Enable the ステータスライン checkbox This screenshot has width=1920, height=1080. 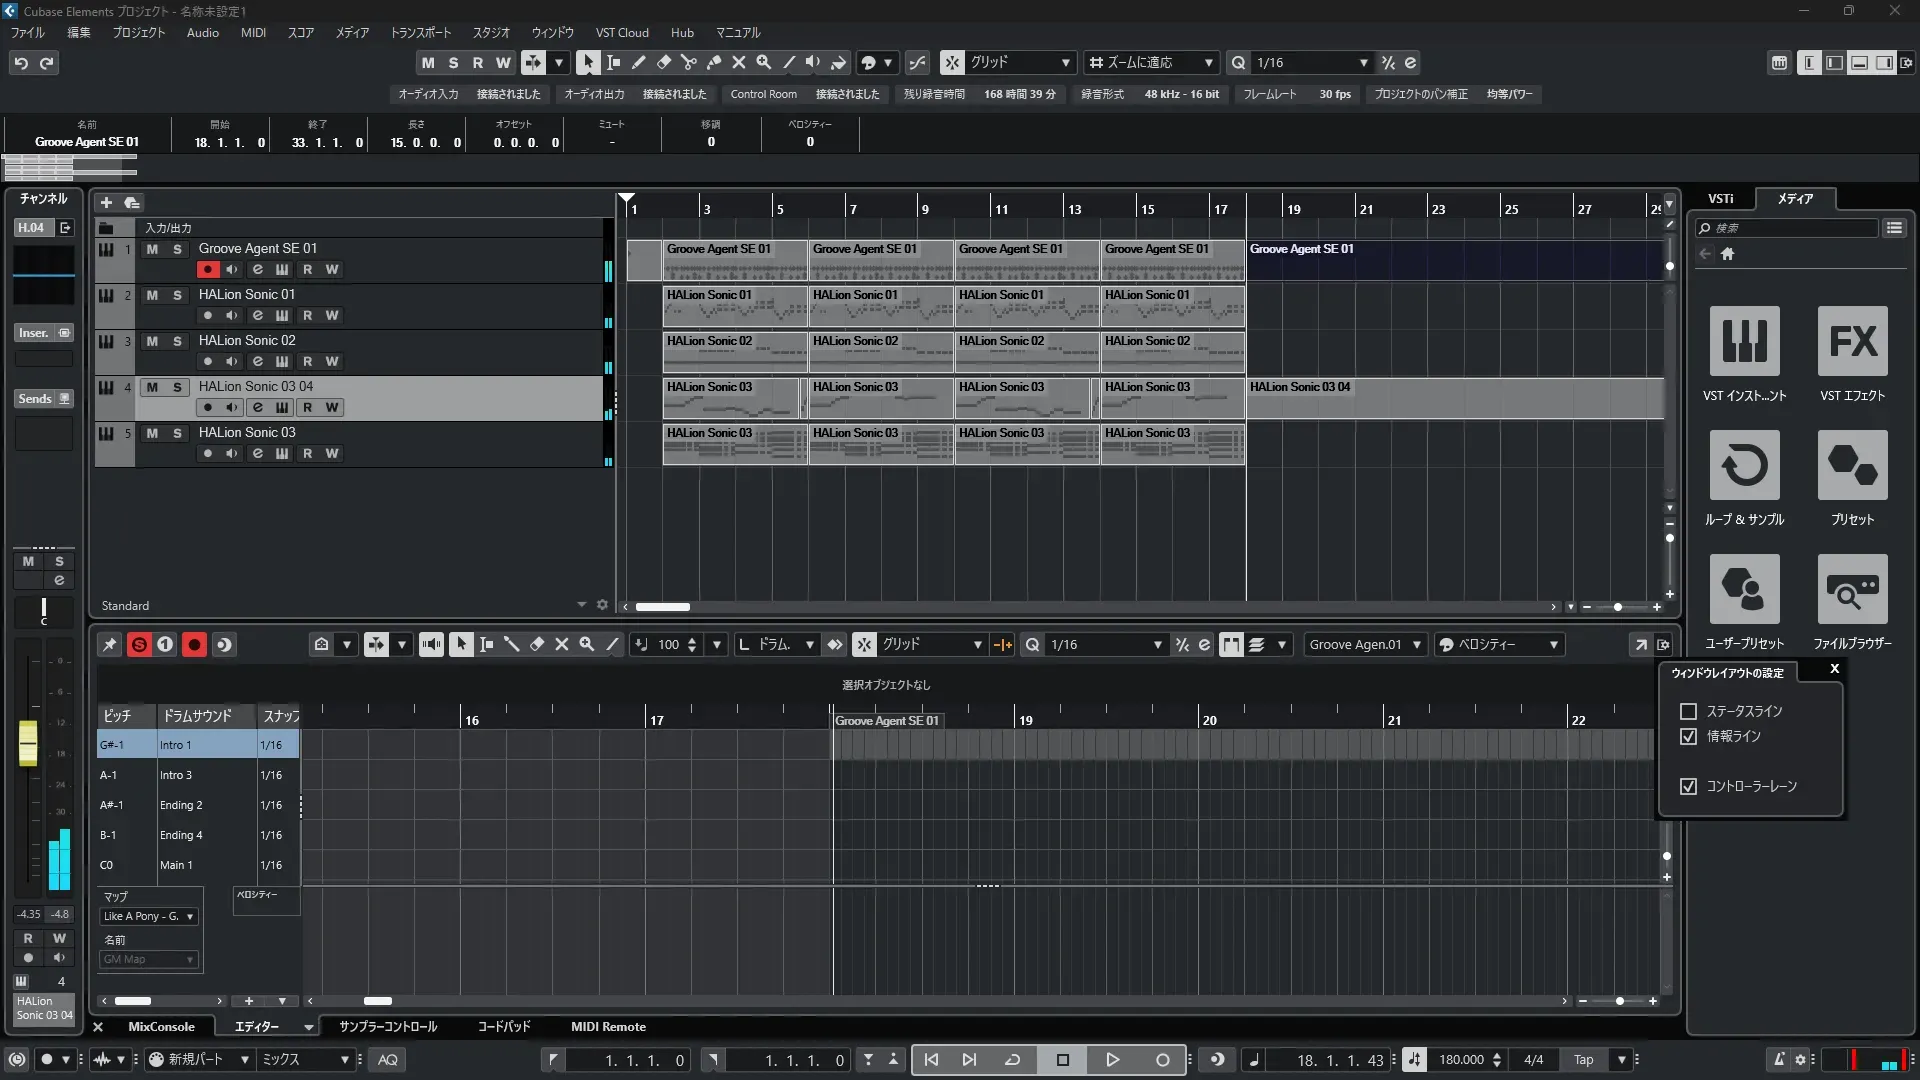pos(1689,711)
